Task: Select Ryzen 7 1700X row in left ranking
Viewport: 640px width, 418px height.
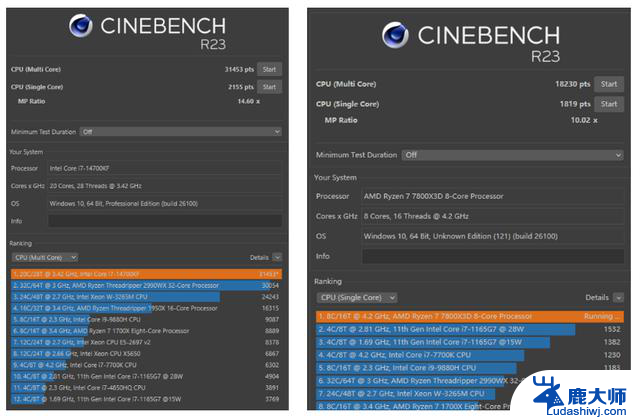Action: click(x=147, y=331)
